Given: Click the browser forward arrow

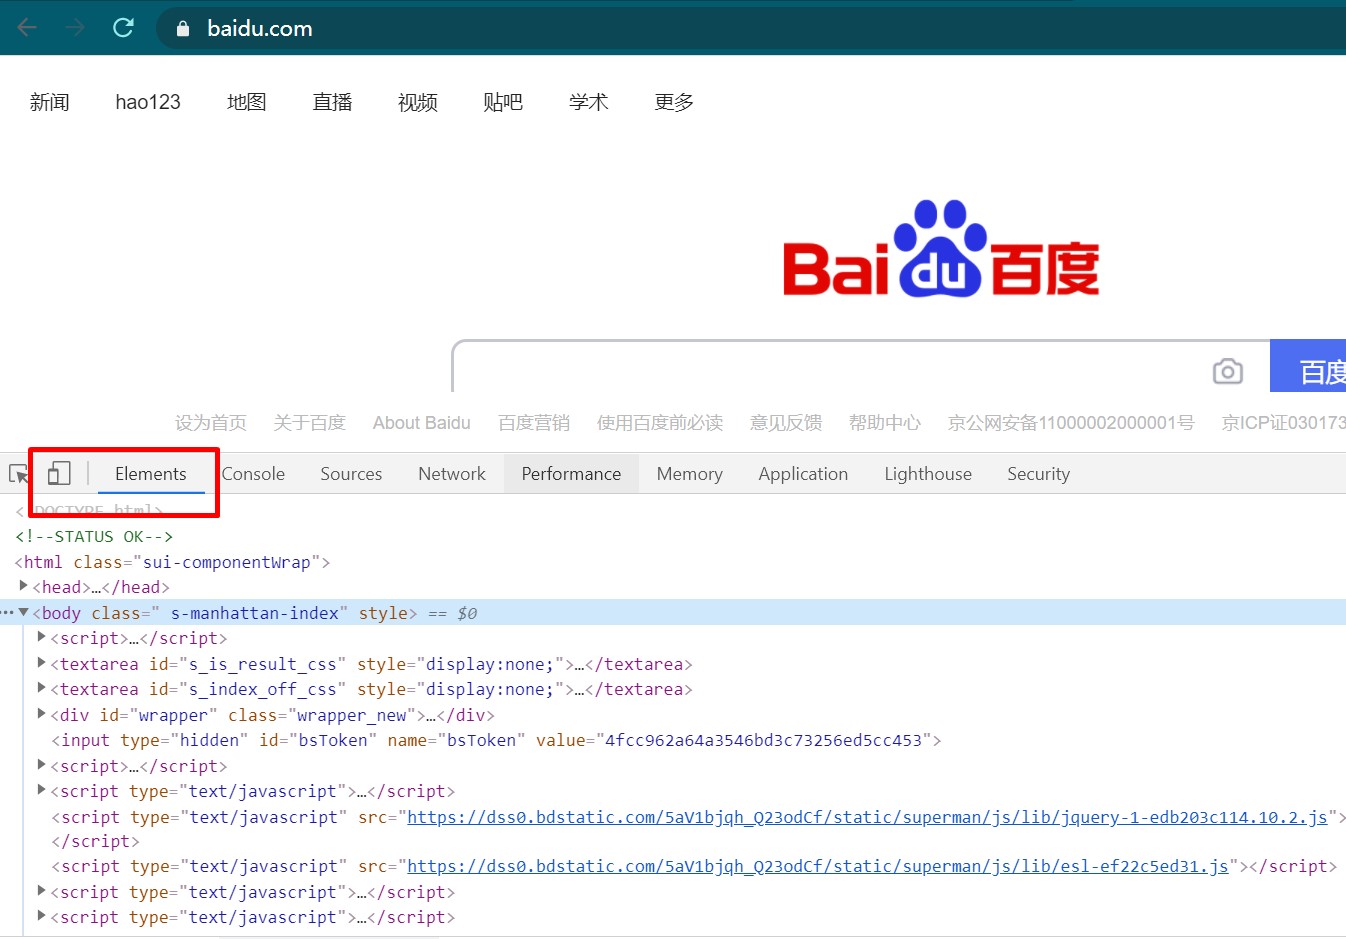Looking at the screenshot, I should [x=75, y=28].
